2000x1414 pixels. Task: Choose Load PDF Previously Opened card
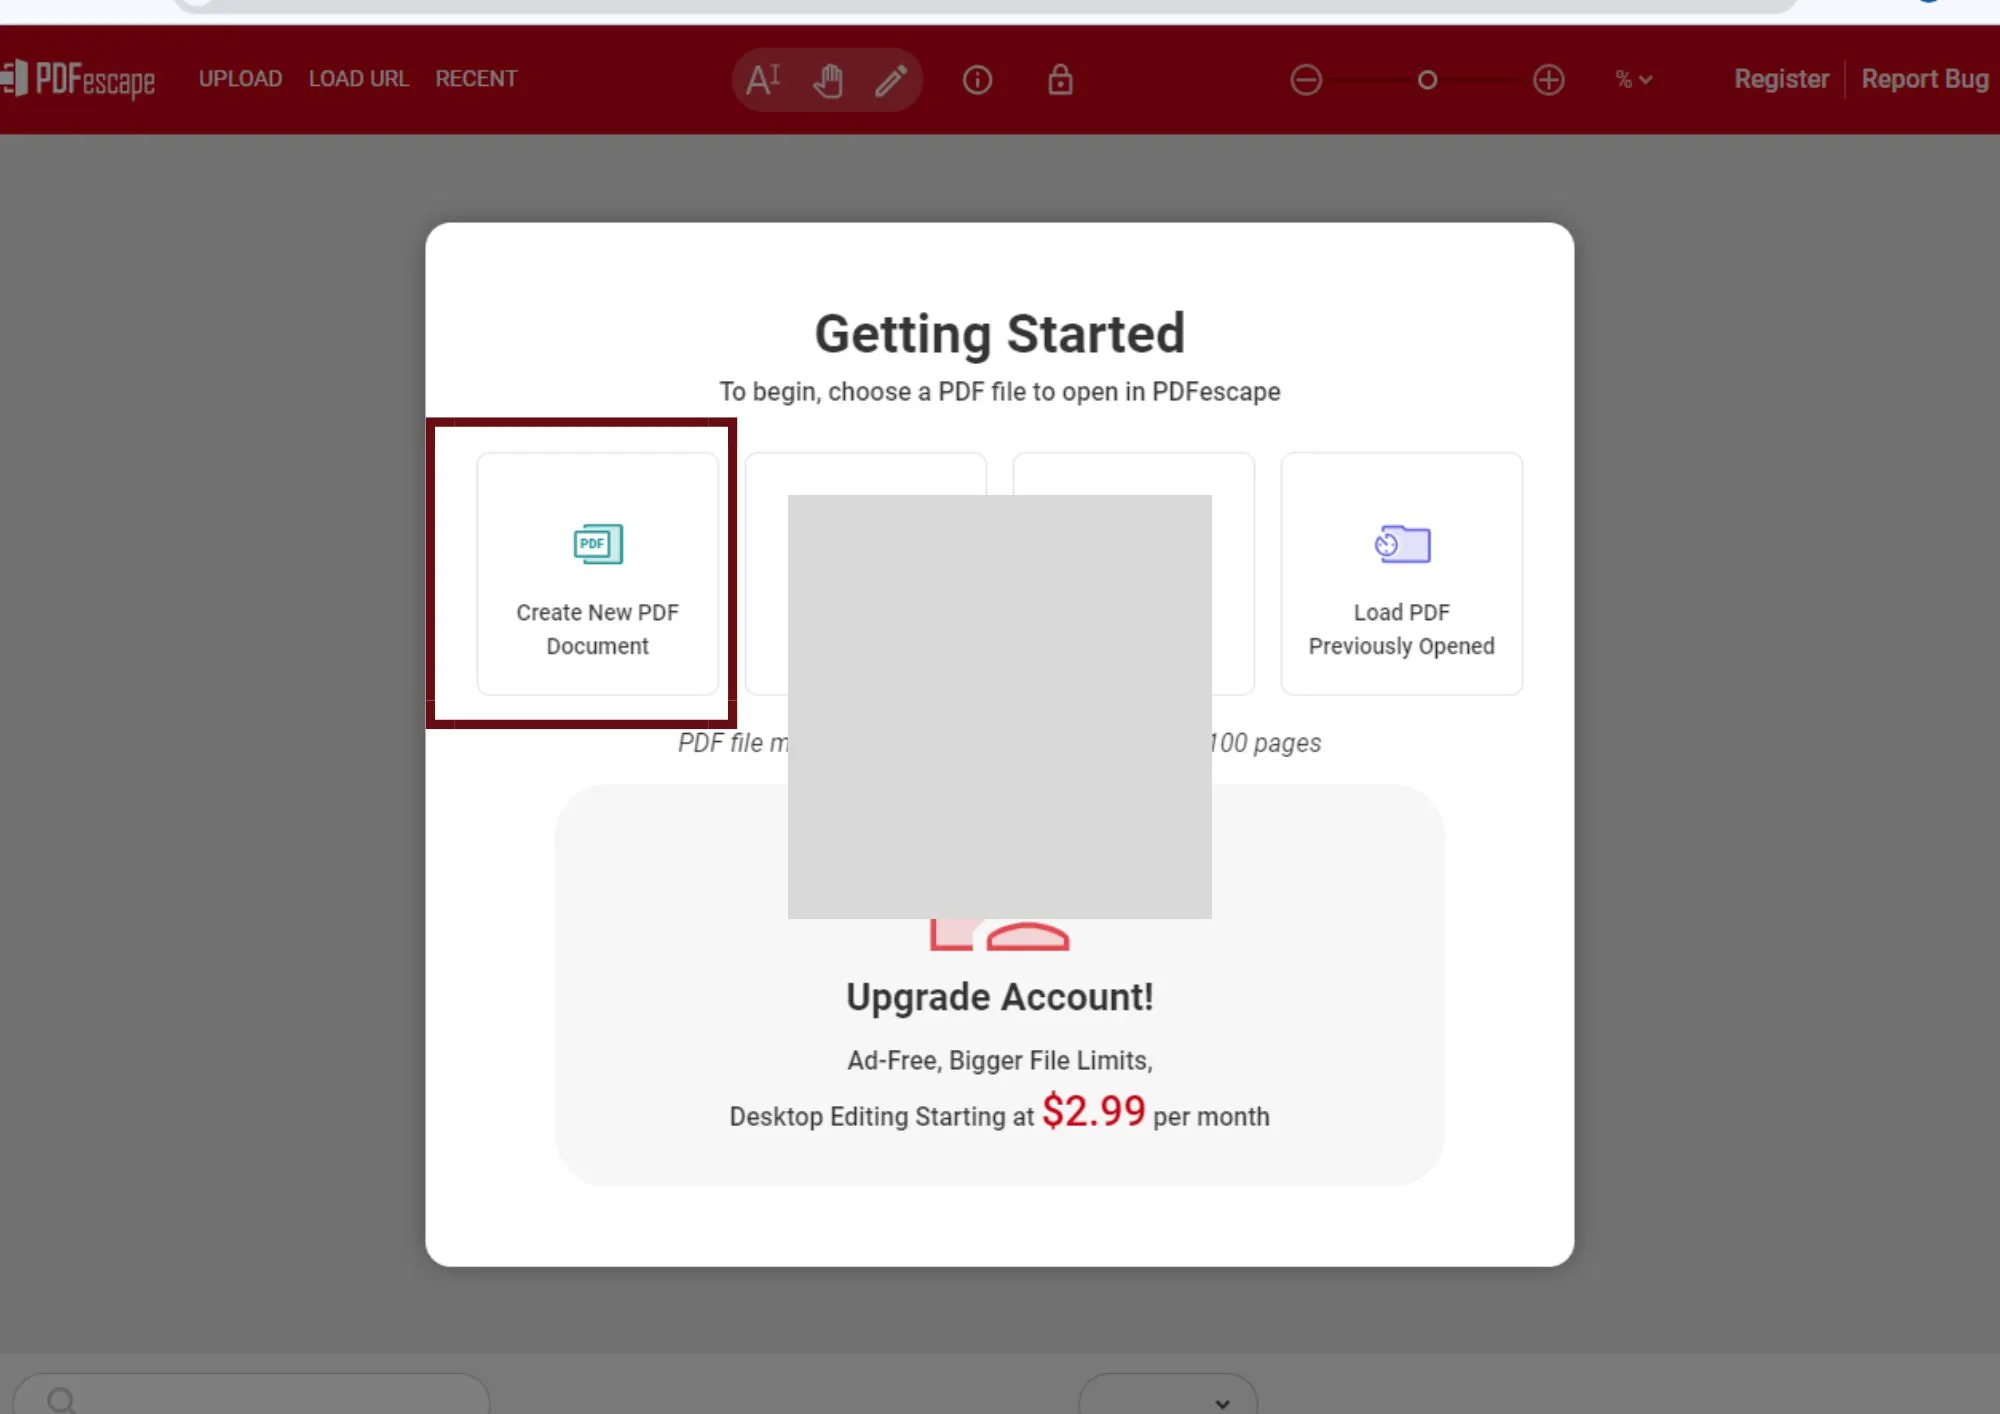(1402, 574)
